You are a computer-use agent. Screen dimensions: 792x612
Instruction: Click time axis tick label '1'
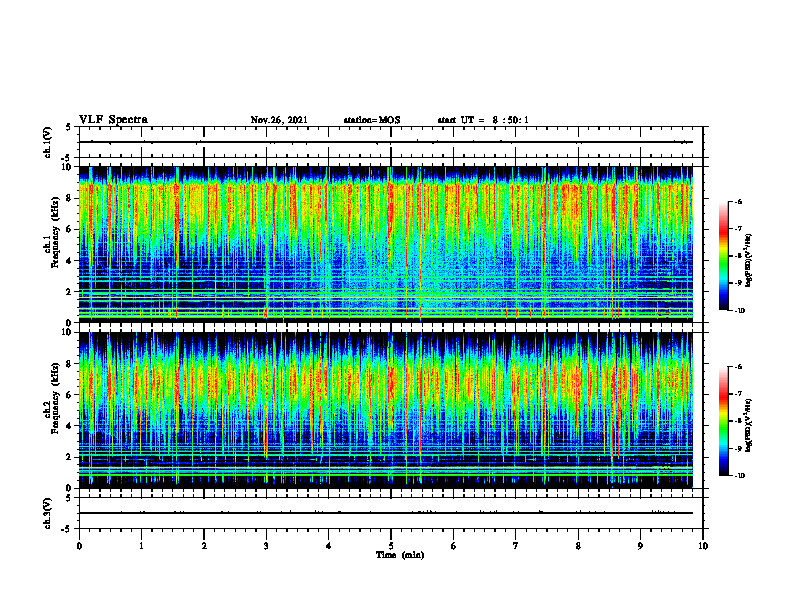pyautogui.click(x=141, y=546)
